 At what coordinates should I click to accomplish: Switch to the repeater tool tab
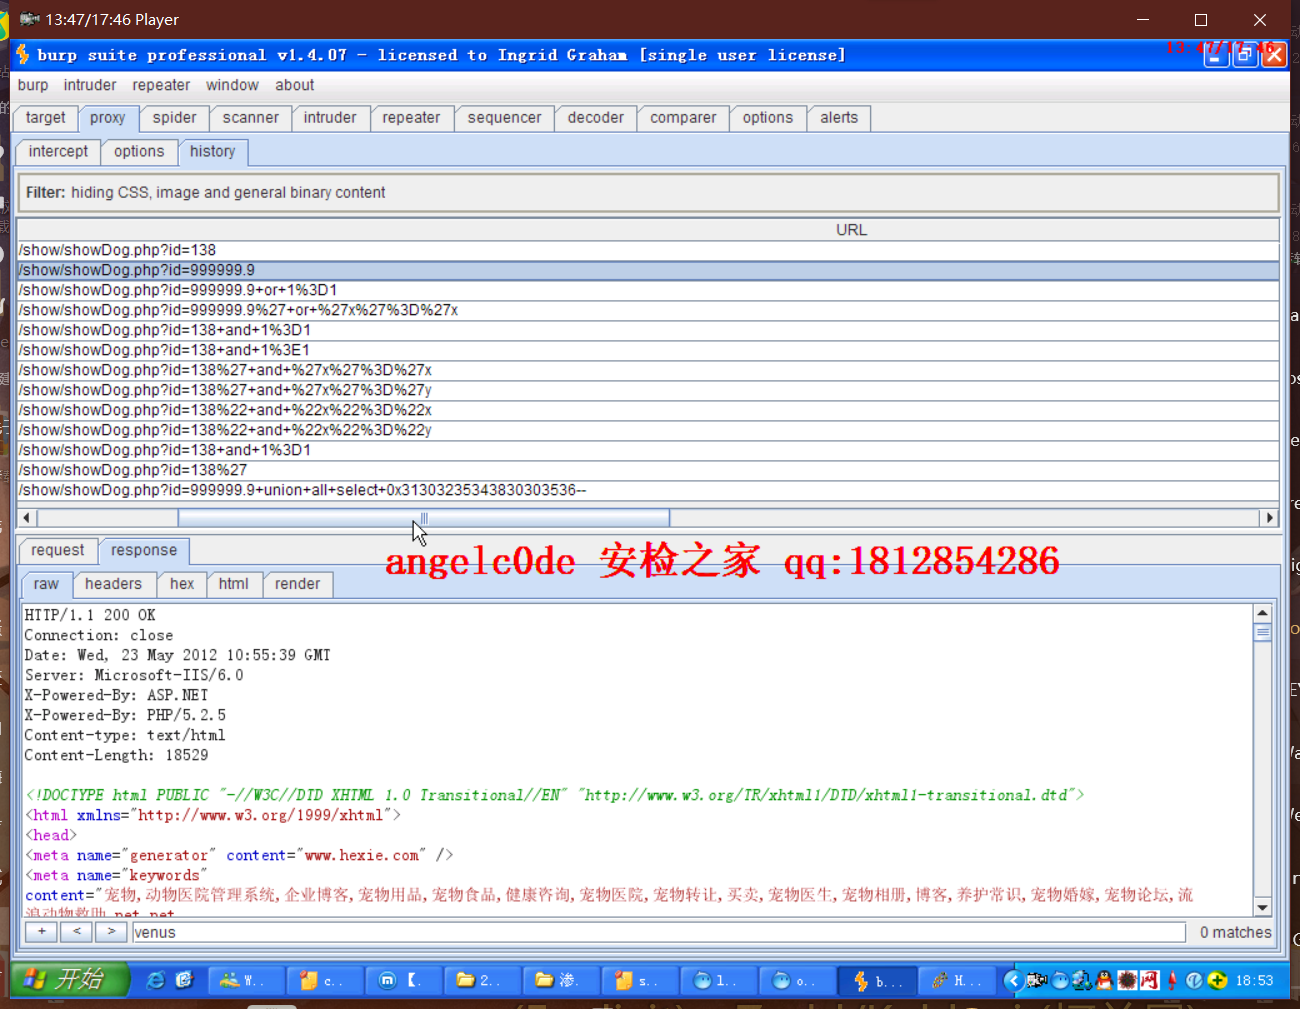tap(411, 118)
